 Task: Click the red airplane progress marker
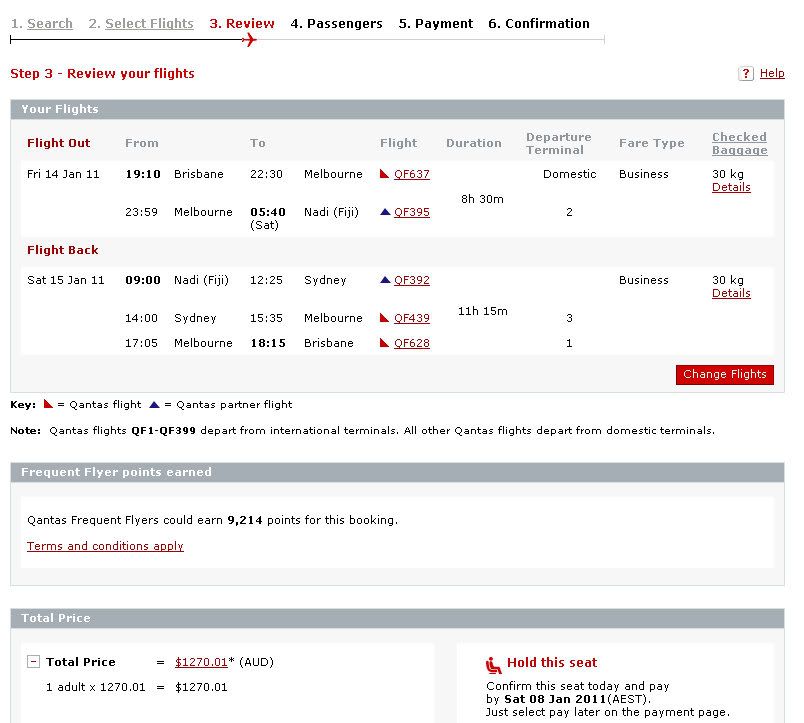249,39
